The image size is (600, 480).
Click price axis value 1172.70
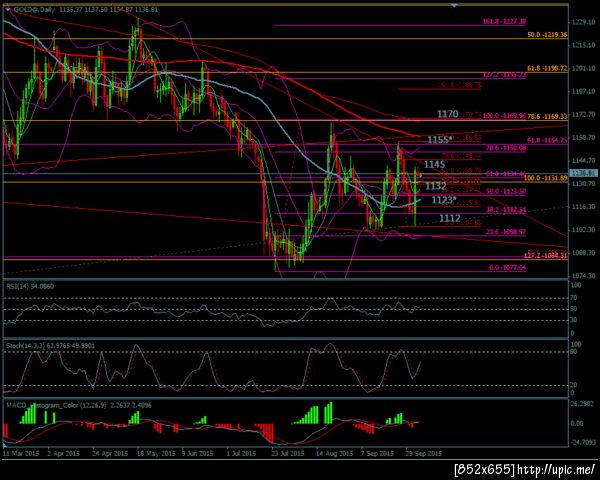(x=584, y=115)
